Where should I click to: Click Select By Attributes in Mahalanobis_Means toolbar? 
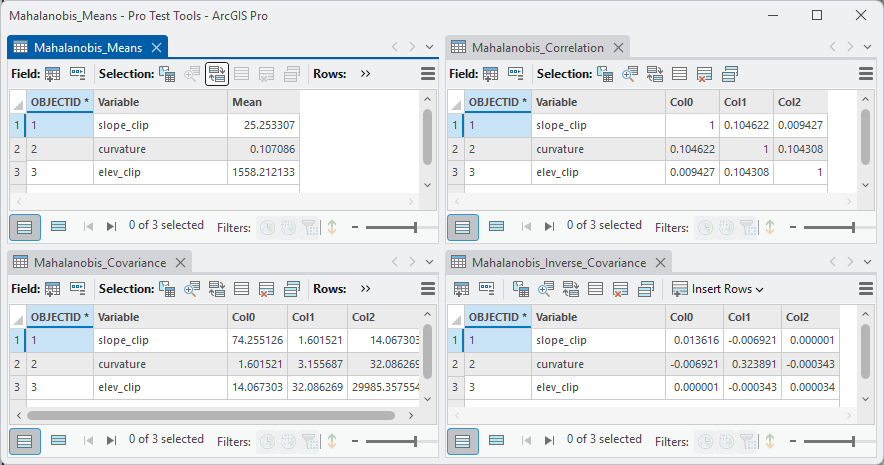point(167,74)
